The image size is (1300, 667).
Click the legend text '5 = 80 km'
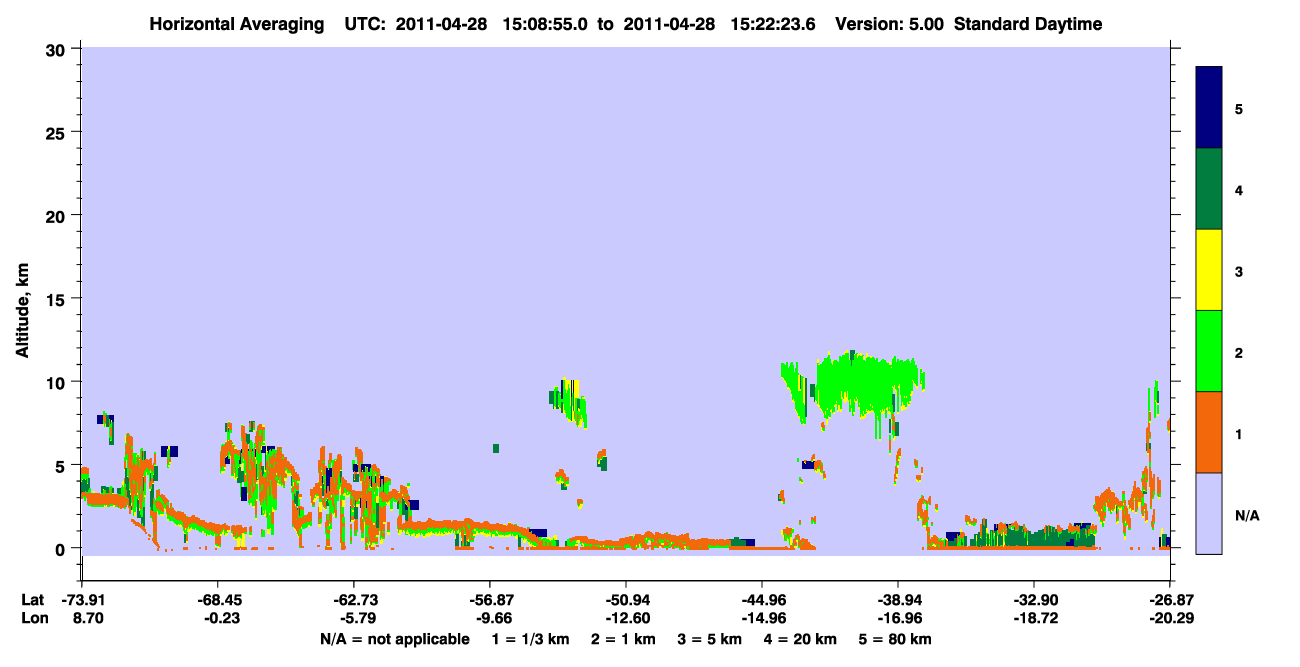898,639
